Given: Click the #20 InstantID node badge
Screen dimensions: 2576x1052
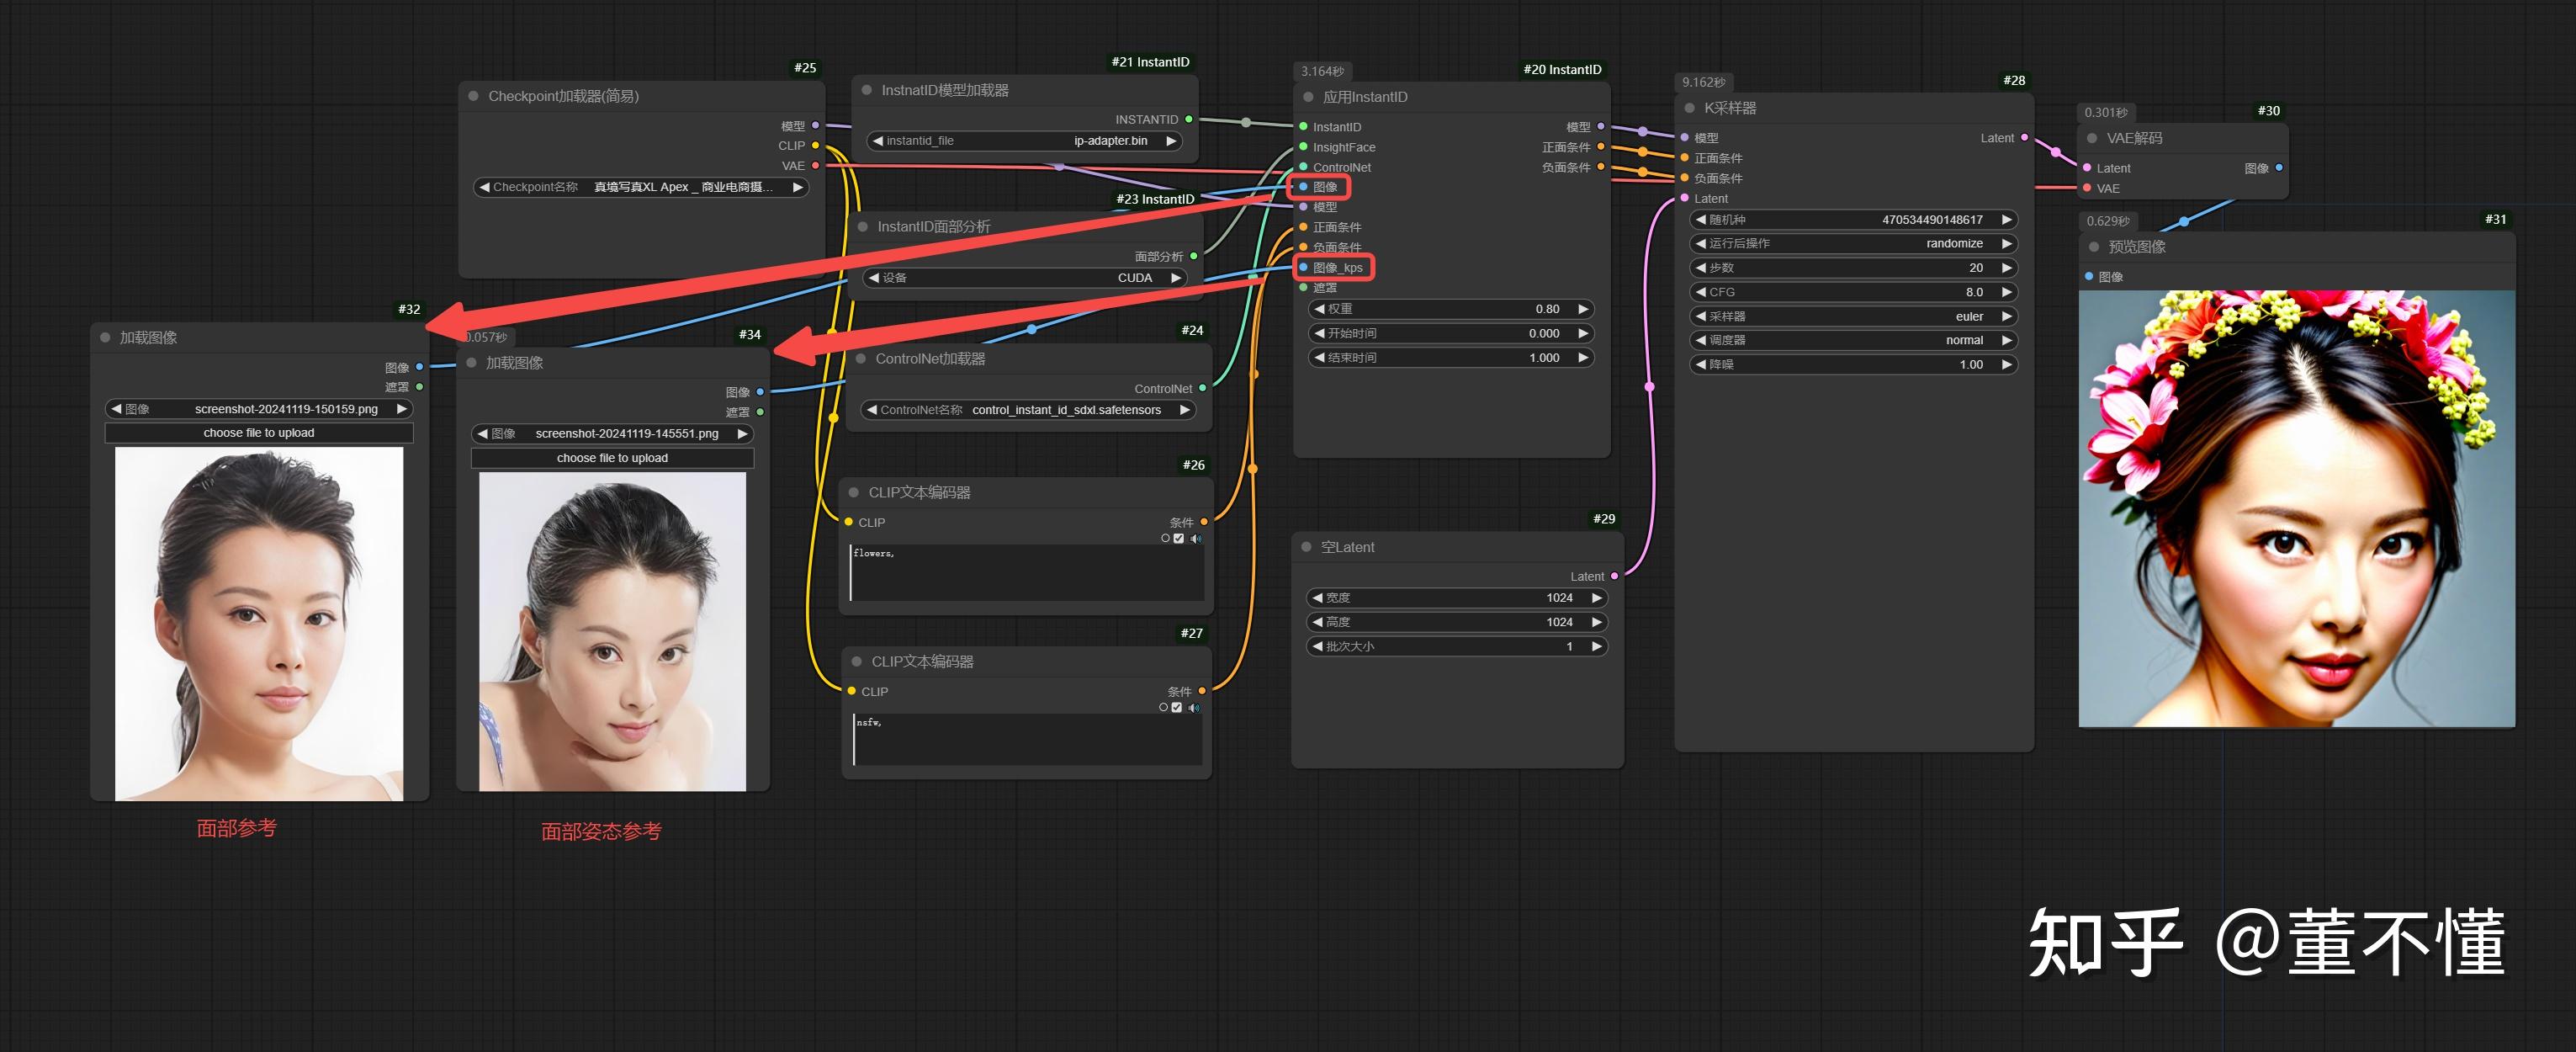Looking at the screenshot, I should click(x=1562, y=69).
